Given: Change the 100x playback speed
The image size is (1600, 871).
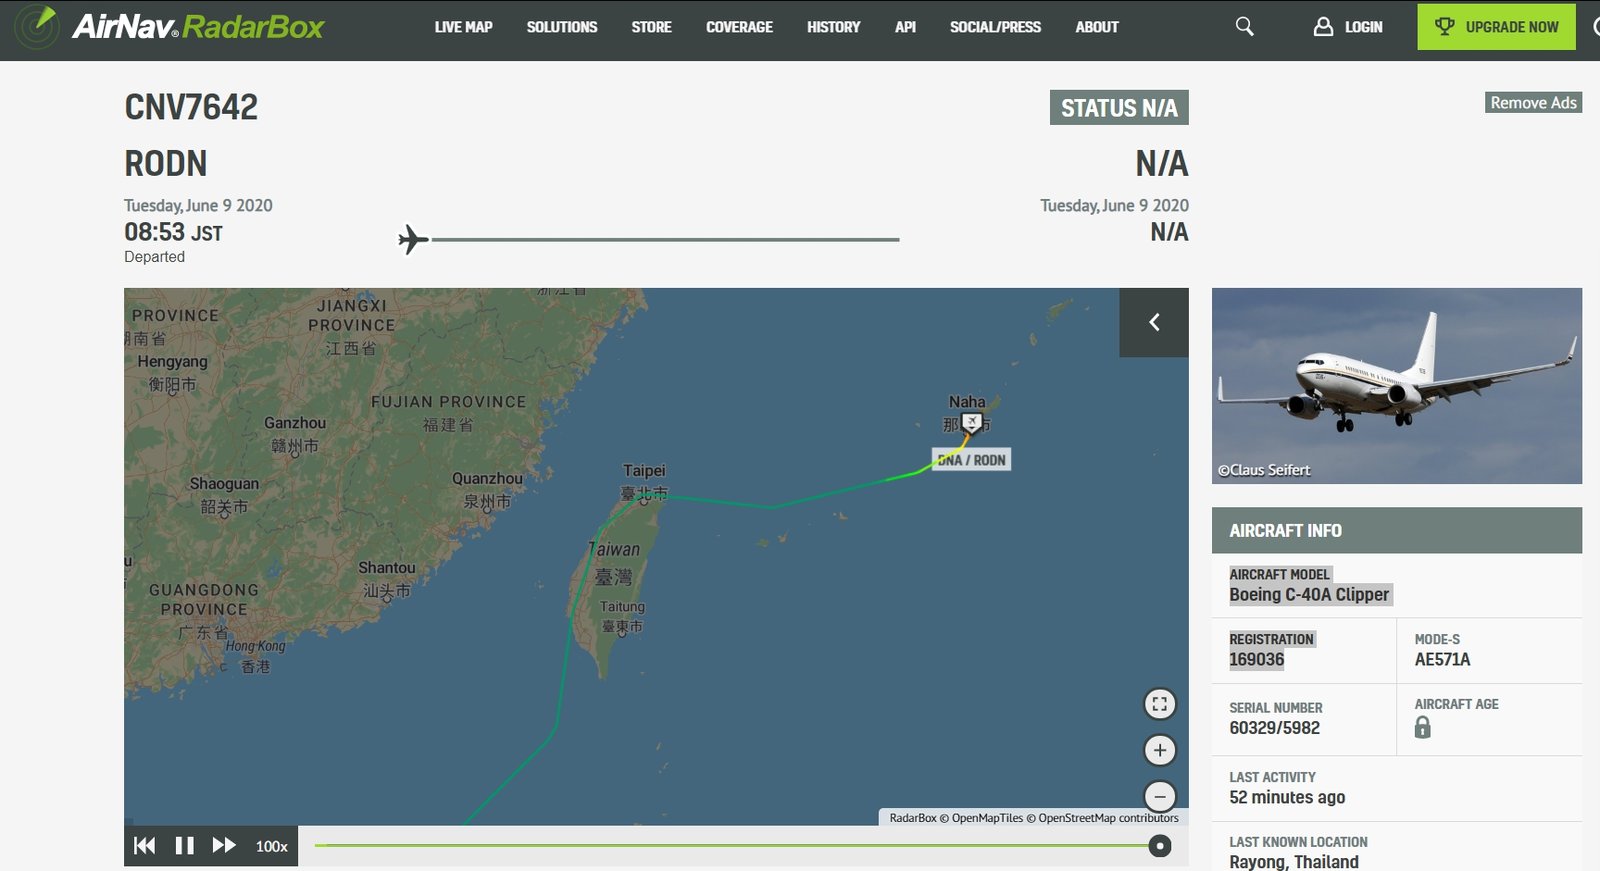Looking at the screenshot, I should (271, 846).
